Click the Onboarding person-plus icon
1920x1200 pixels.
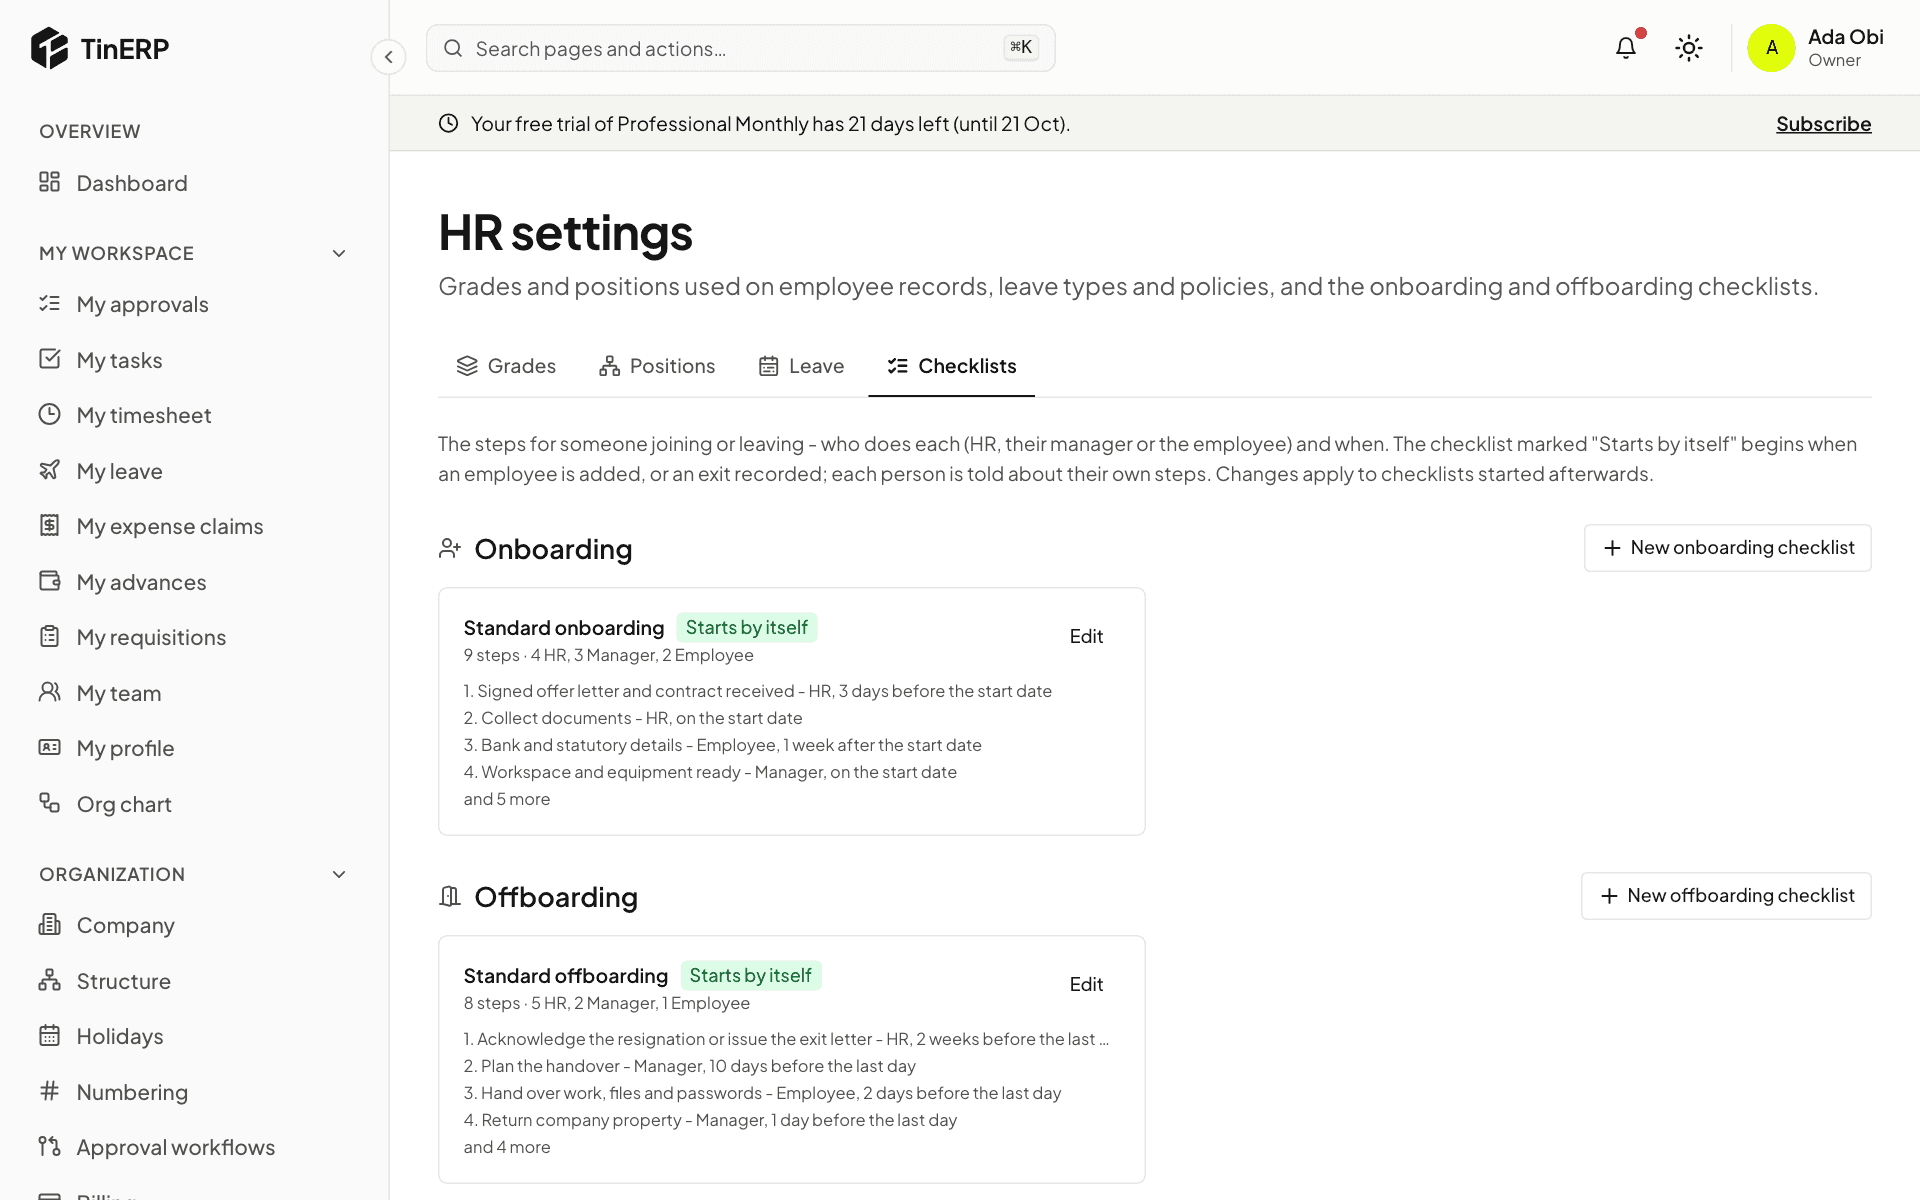coord(450,548)
